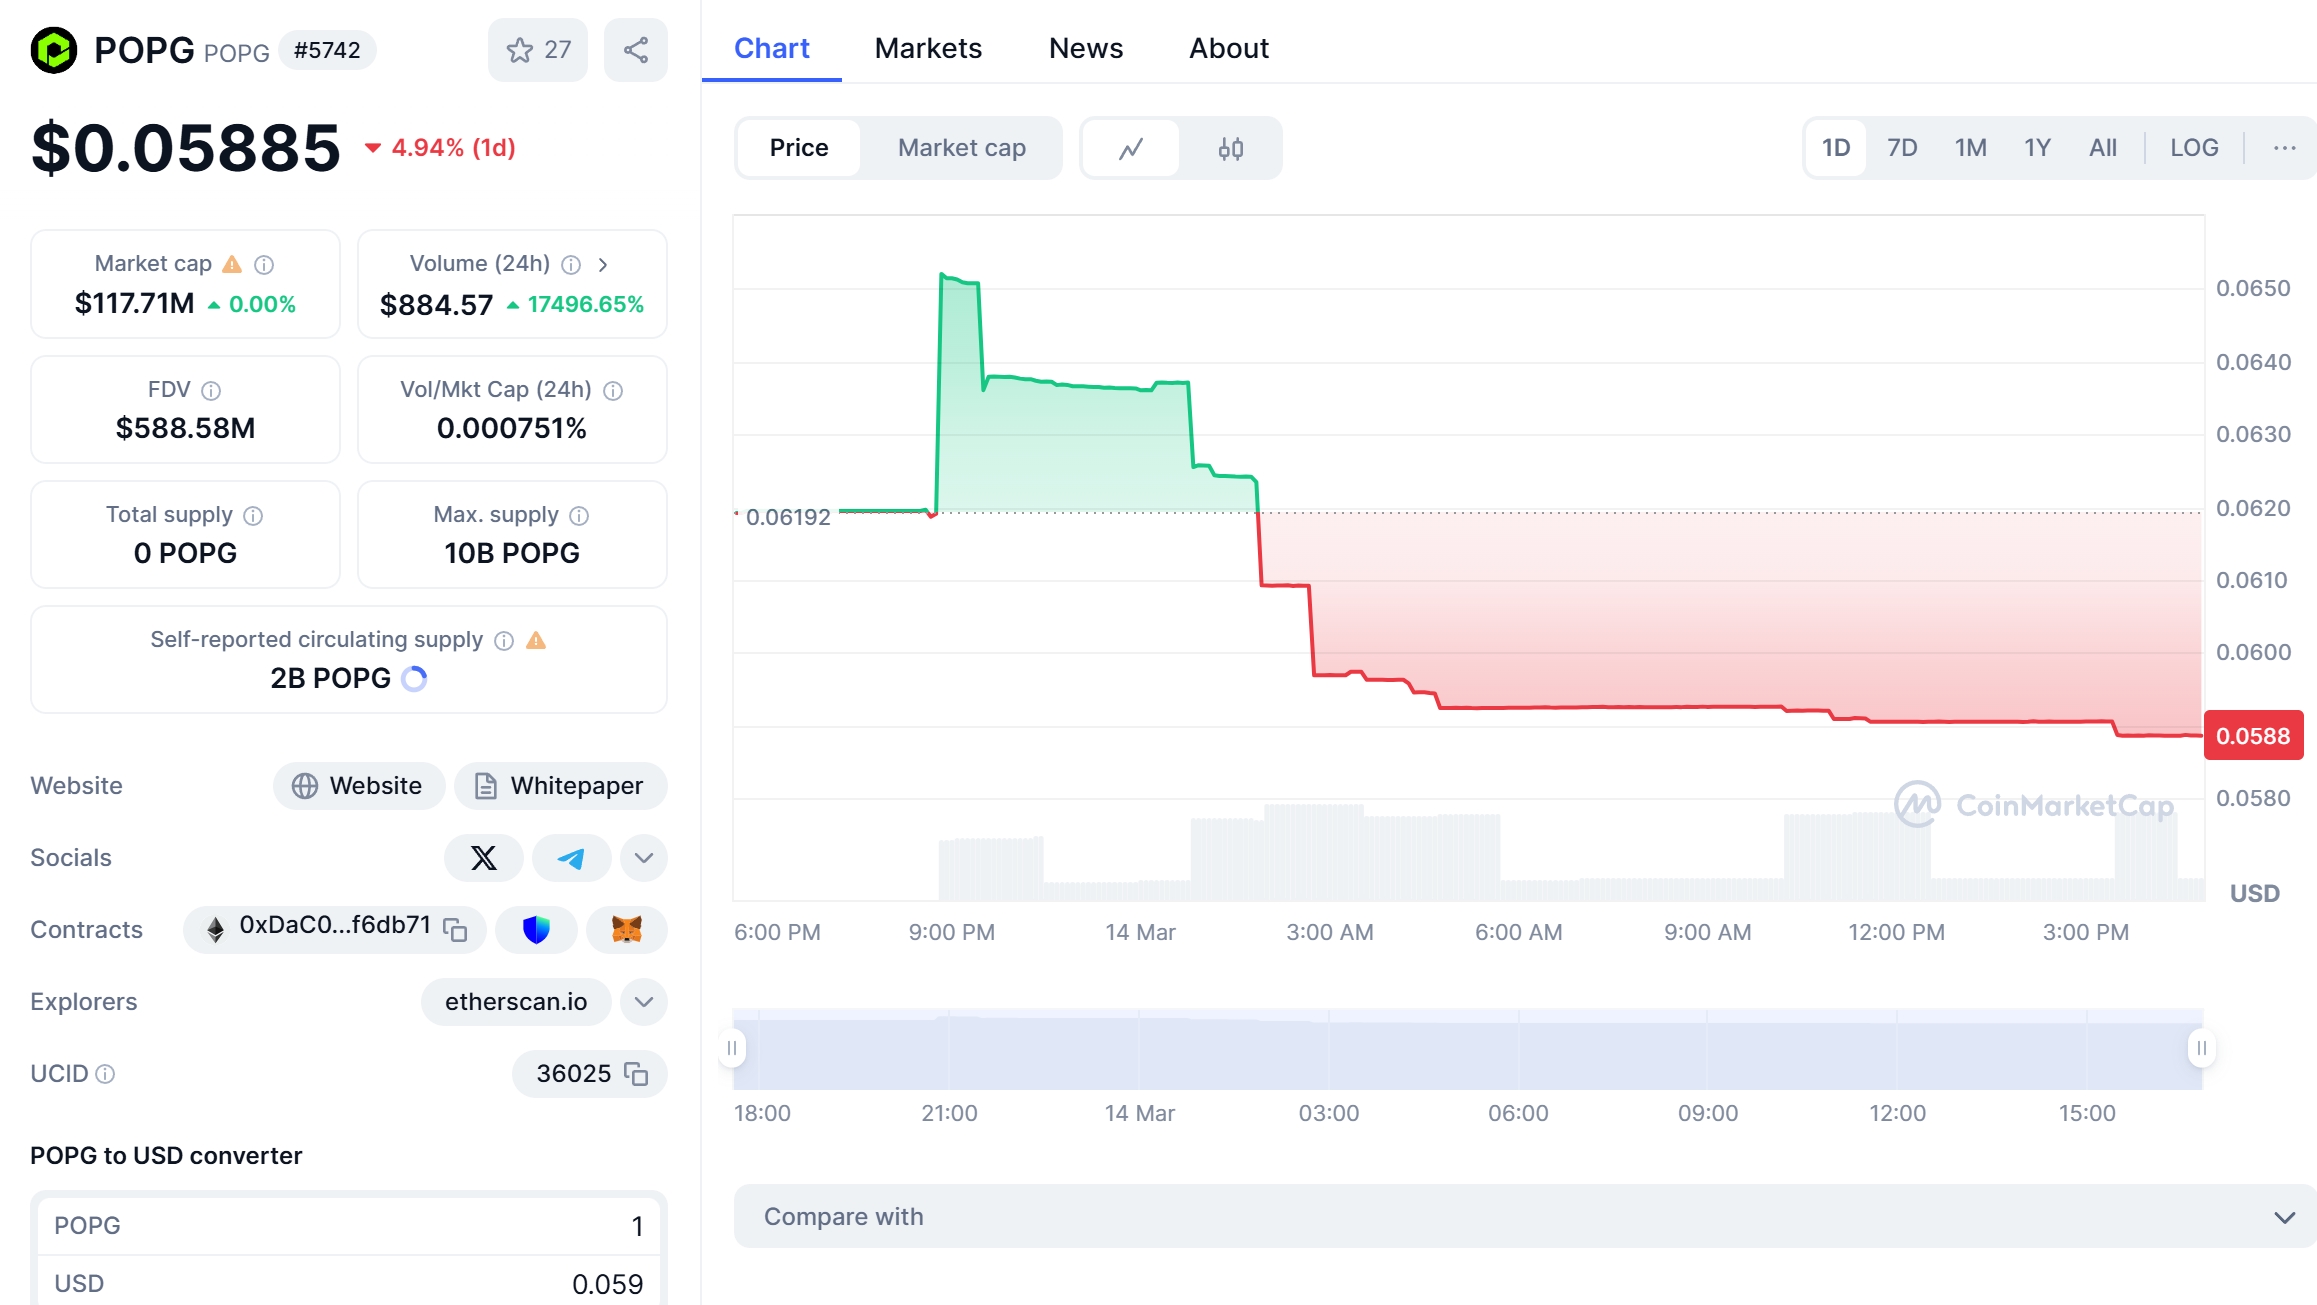Click the copy contract address icon
This screenshot has width=2317, height=1305.
pyautogui.click(x=457, y=929)
